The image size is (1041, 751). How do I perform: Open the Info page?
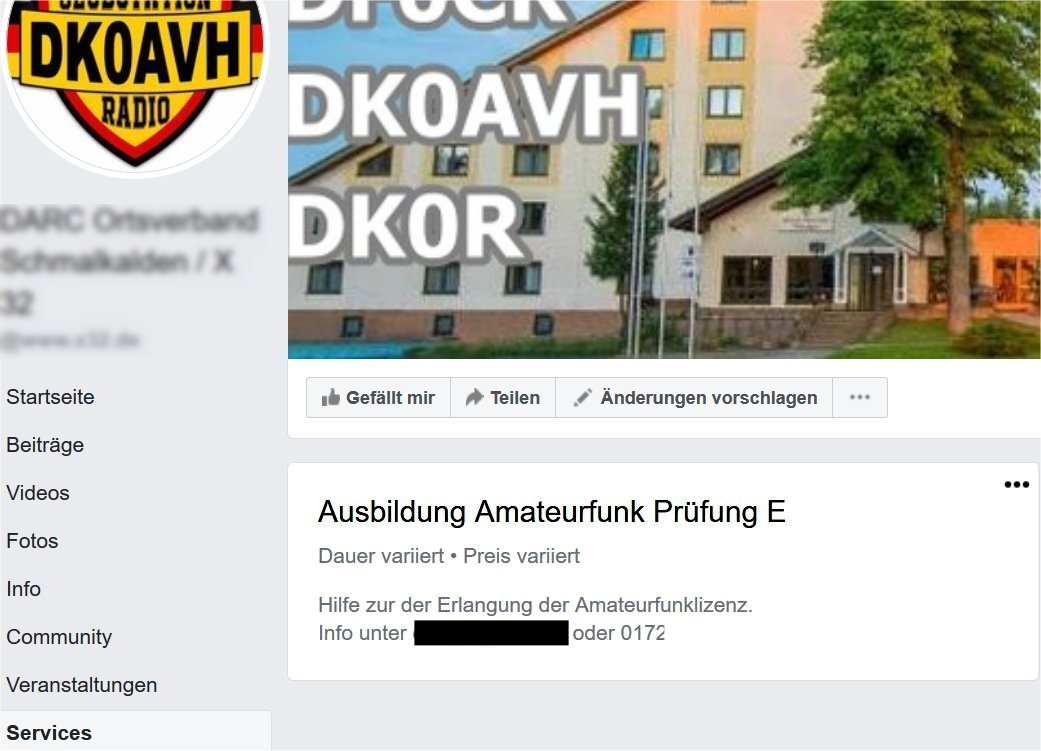(x=23, y=589)
